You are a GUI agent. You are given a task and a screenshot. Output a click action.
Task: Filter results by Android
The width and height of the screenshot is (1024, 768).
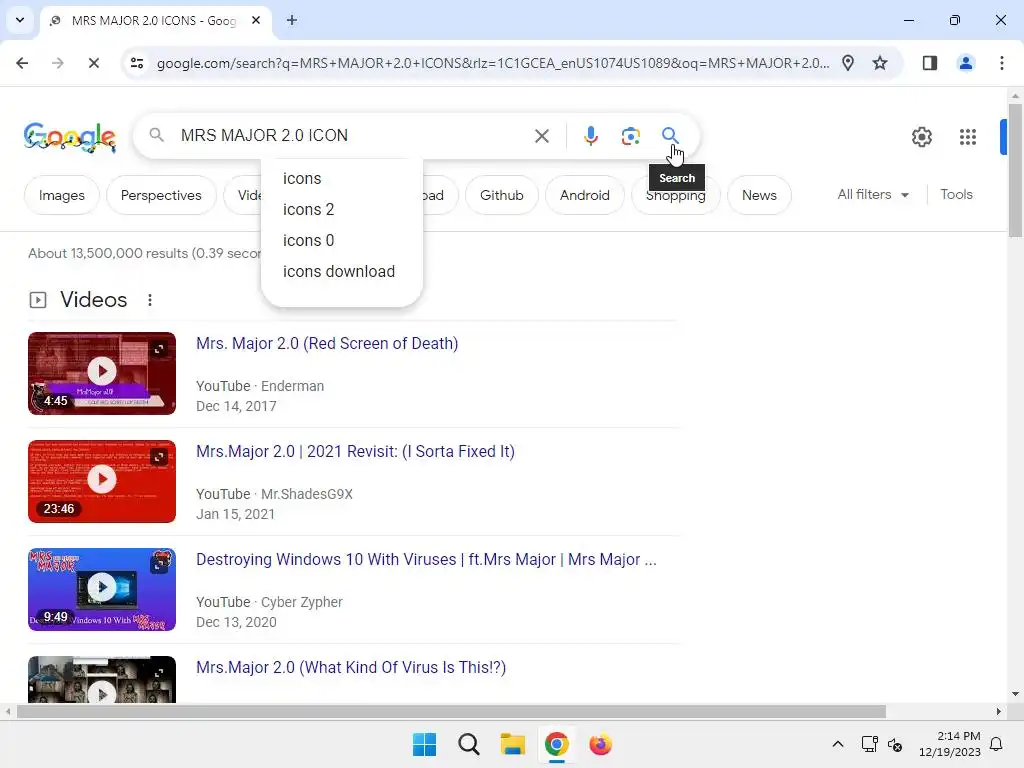pos(584,195)
